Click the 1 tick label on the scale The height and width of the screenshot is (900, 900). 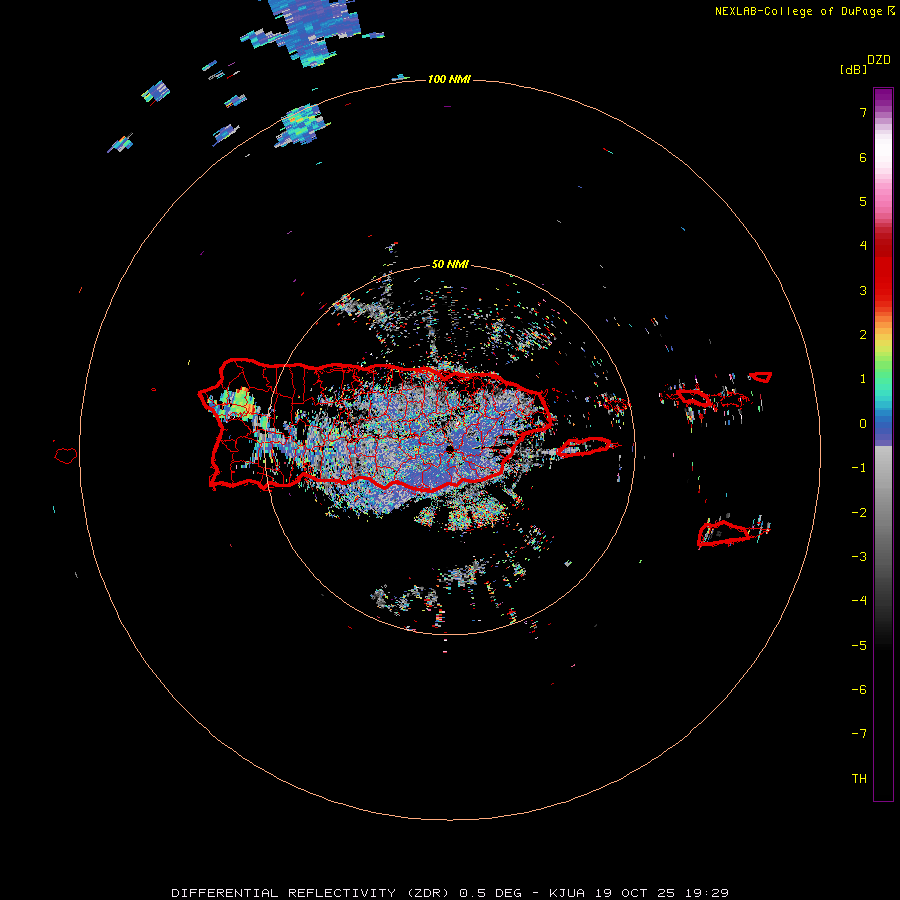coord(863,379)
